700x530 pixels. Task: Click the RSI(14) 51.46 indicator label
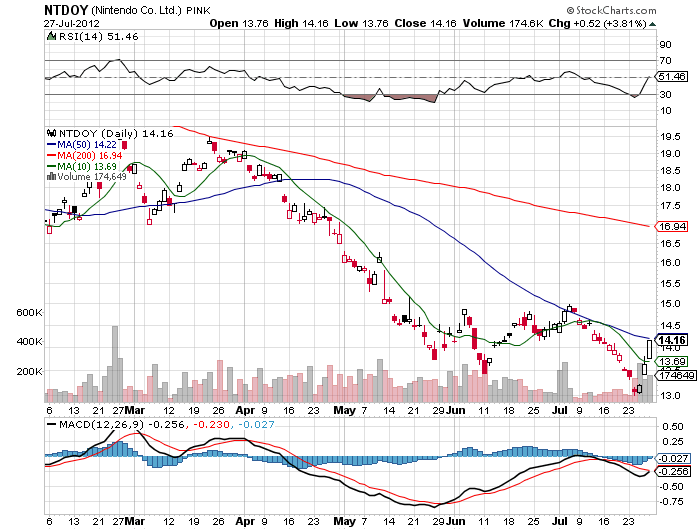tap(98, 37)
